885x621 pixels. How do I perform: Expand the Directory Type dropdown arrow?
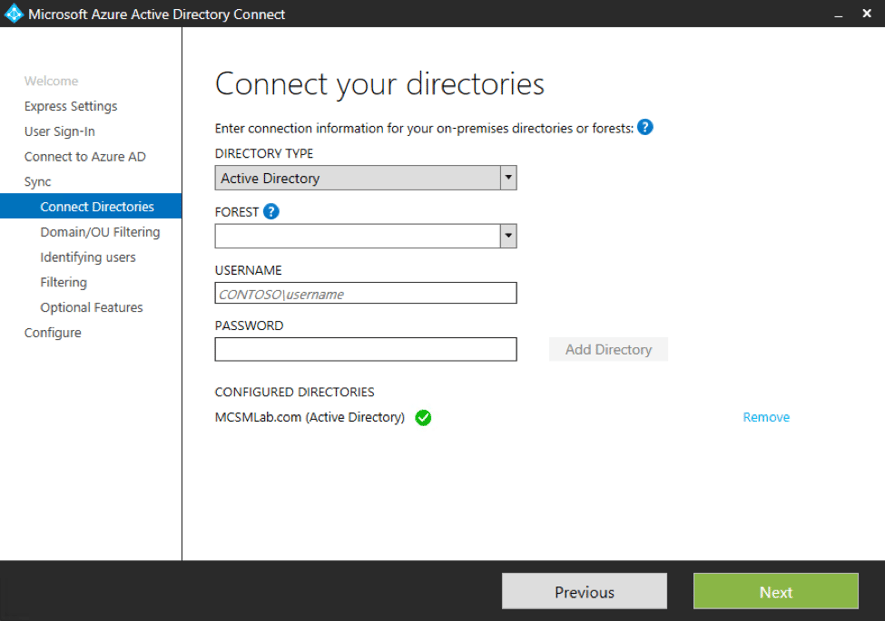click(508, 178)
